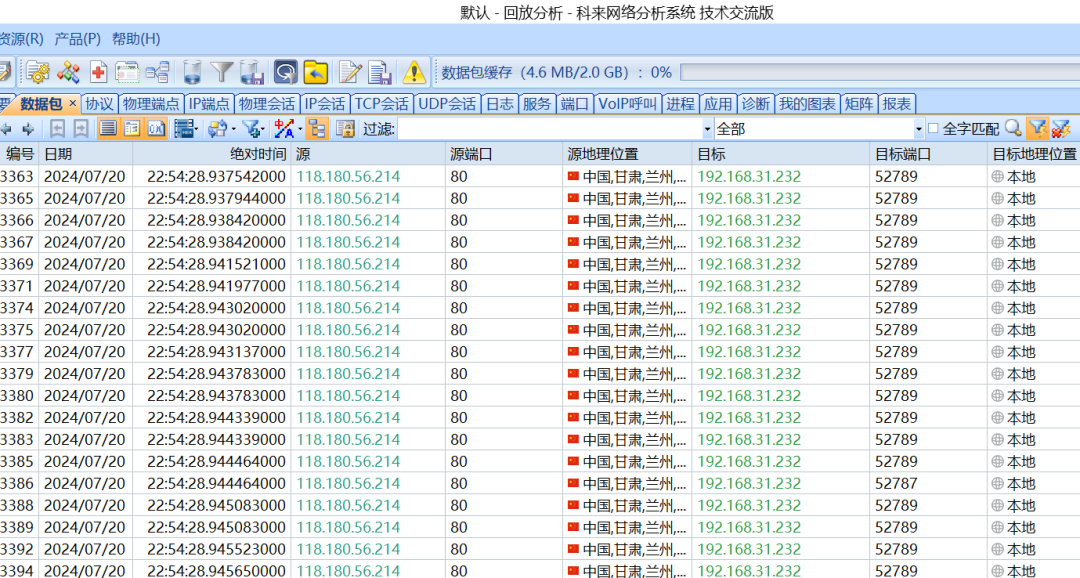Toggle the highlighted detail pane view icon

tap(133, 129)
